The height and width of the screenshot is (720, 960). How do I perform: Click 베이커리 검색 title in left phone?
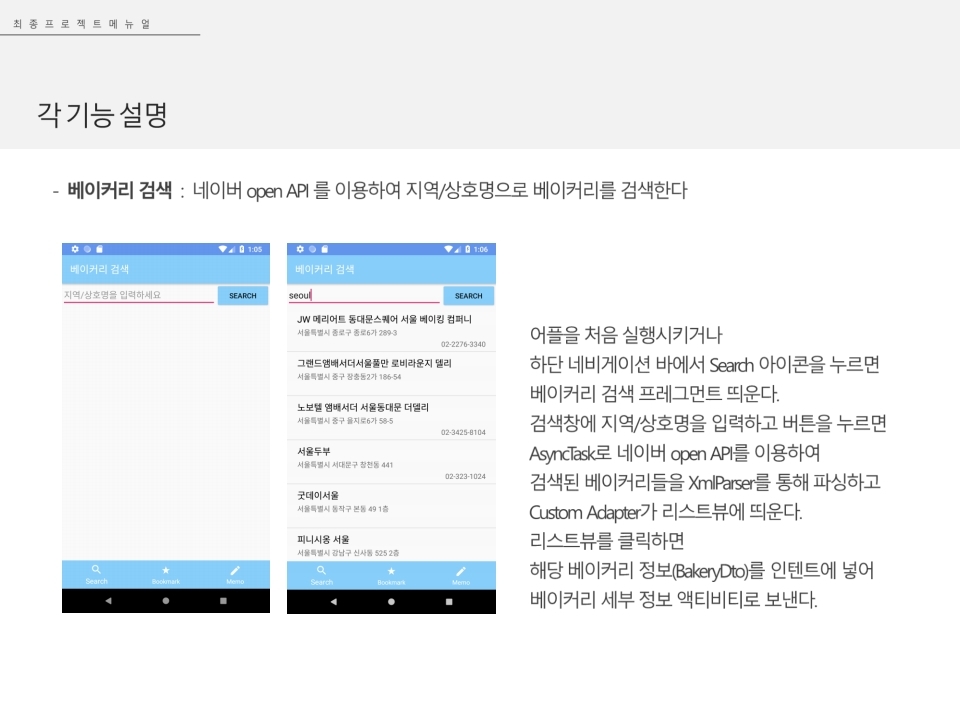(99, 269)
